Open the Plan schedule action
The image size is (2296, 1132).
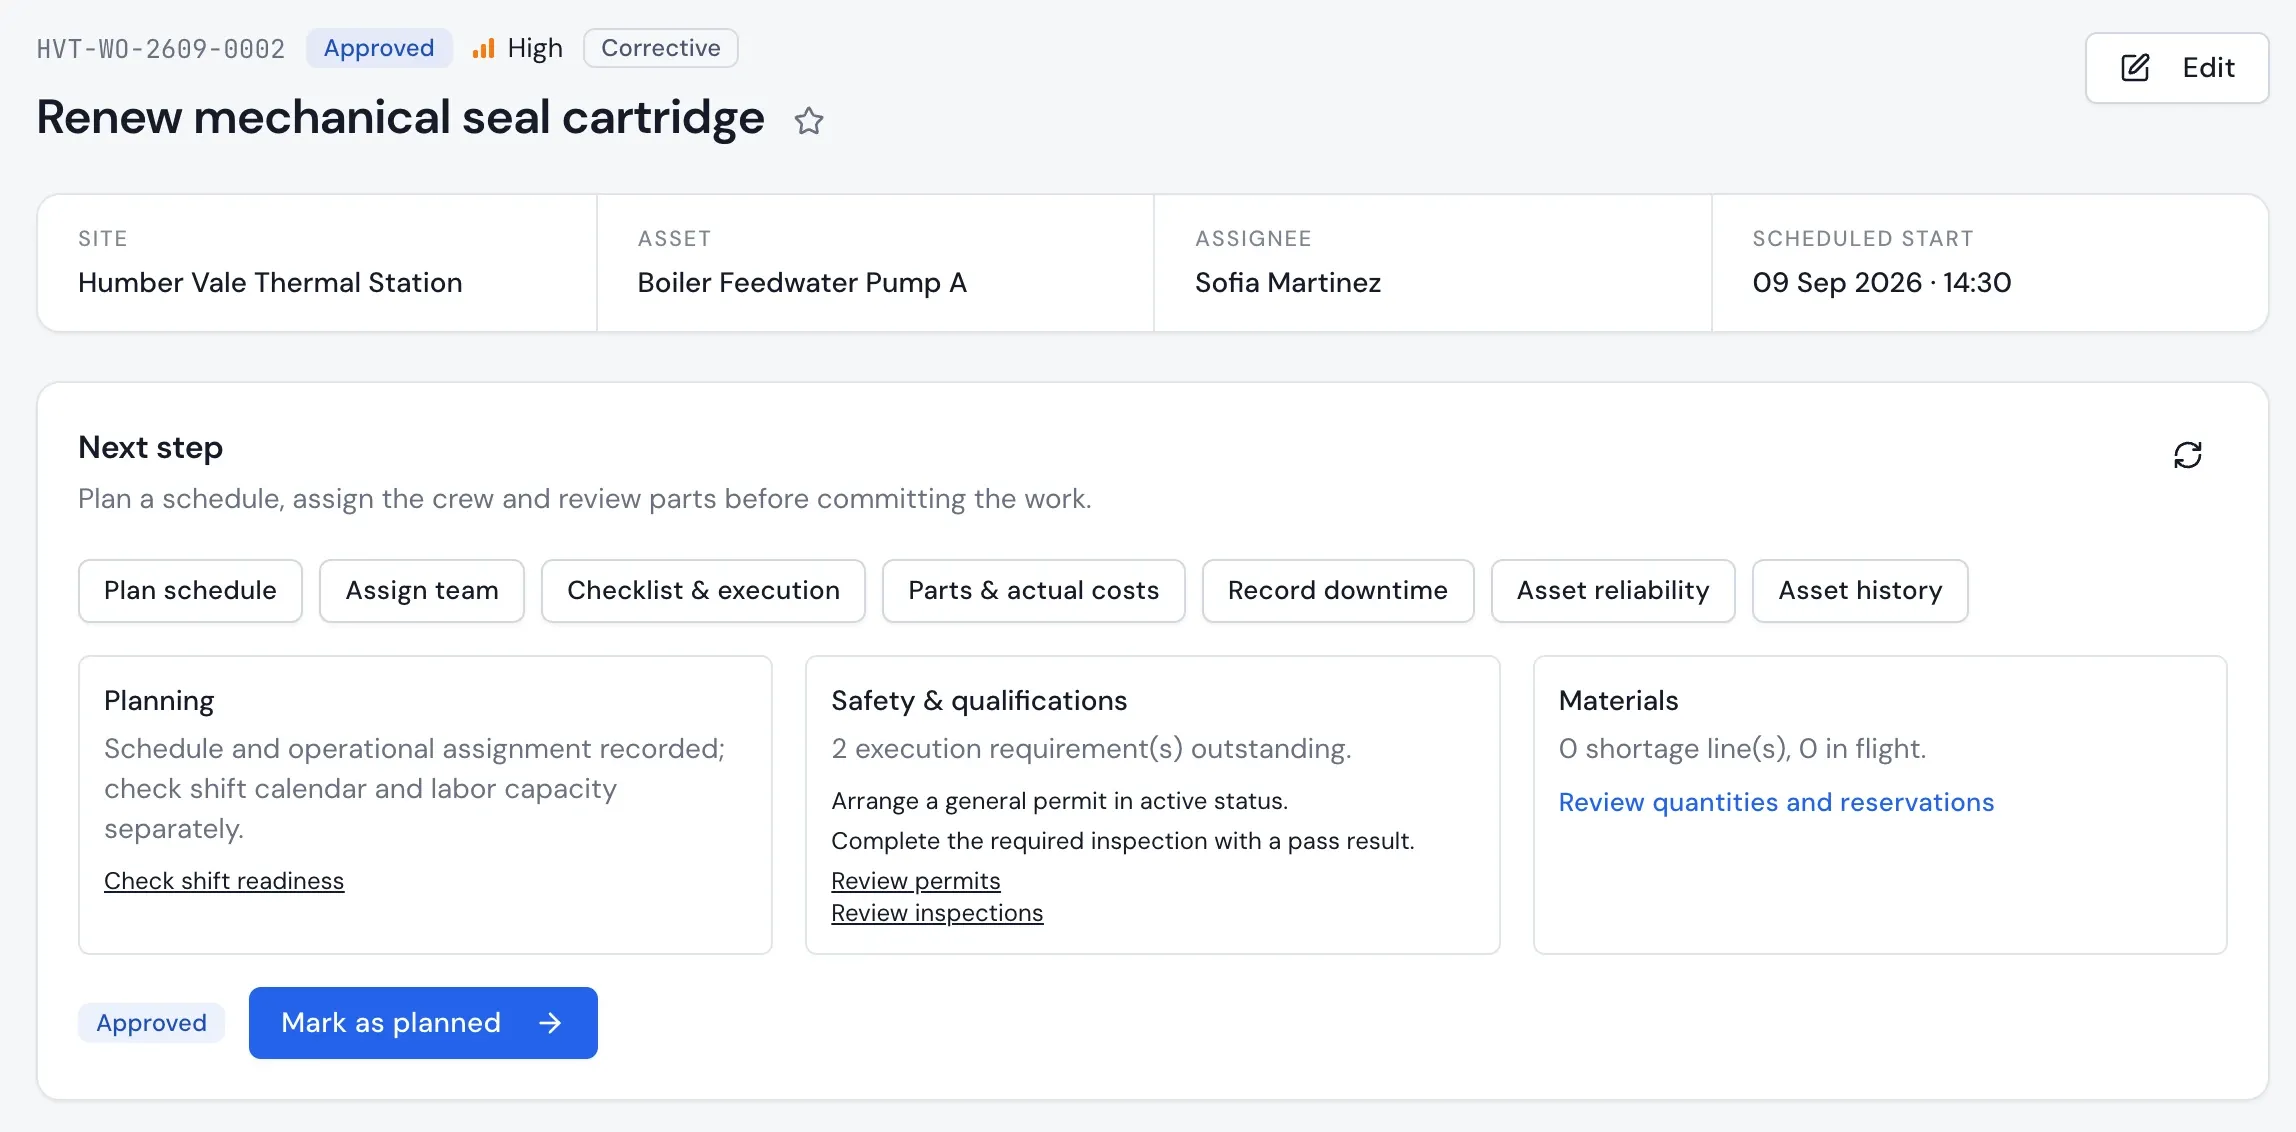190,591
